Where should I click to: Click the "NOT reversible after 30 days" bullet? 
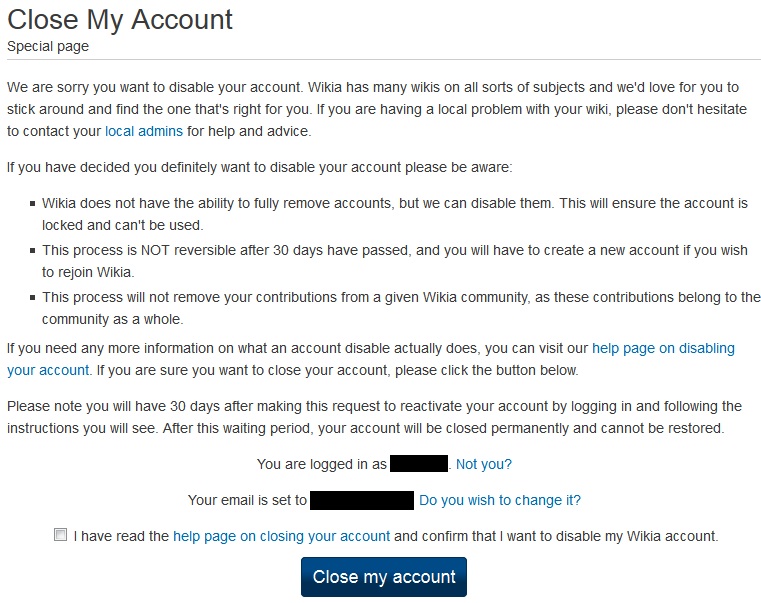coord(394,262)
